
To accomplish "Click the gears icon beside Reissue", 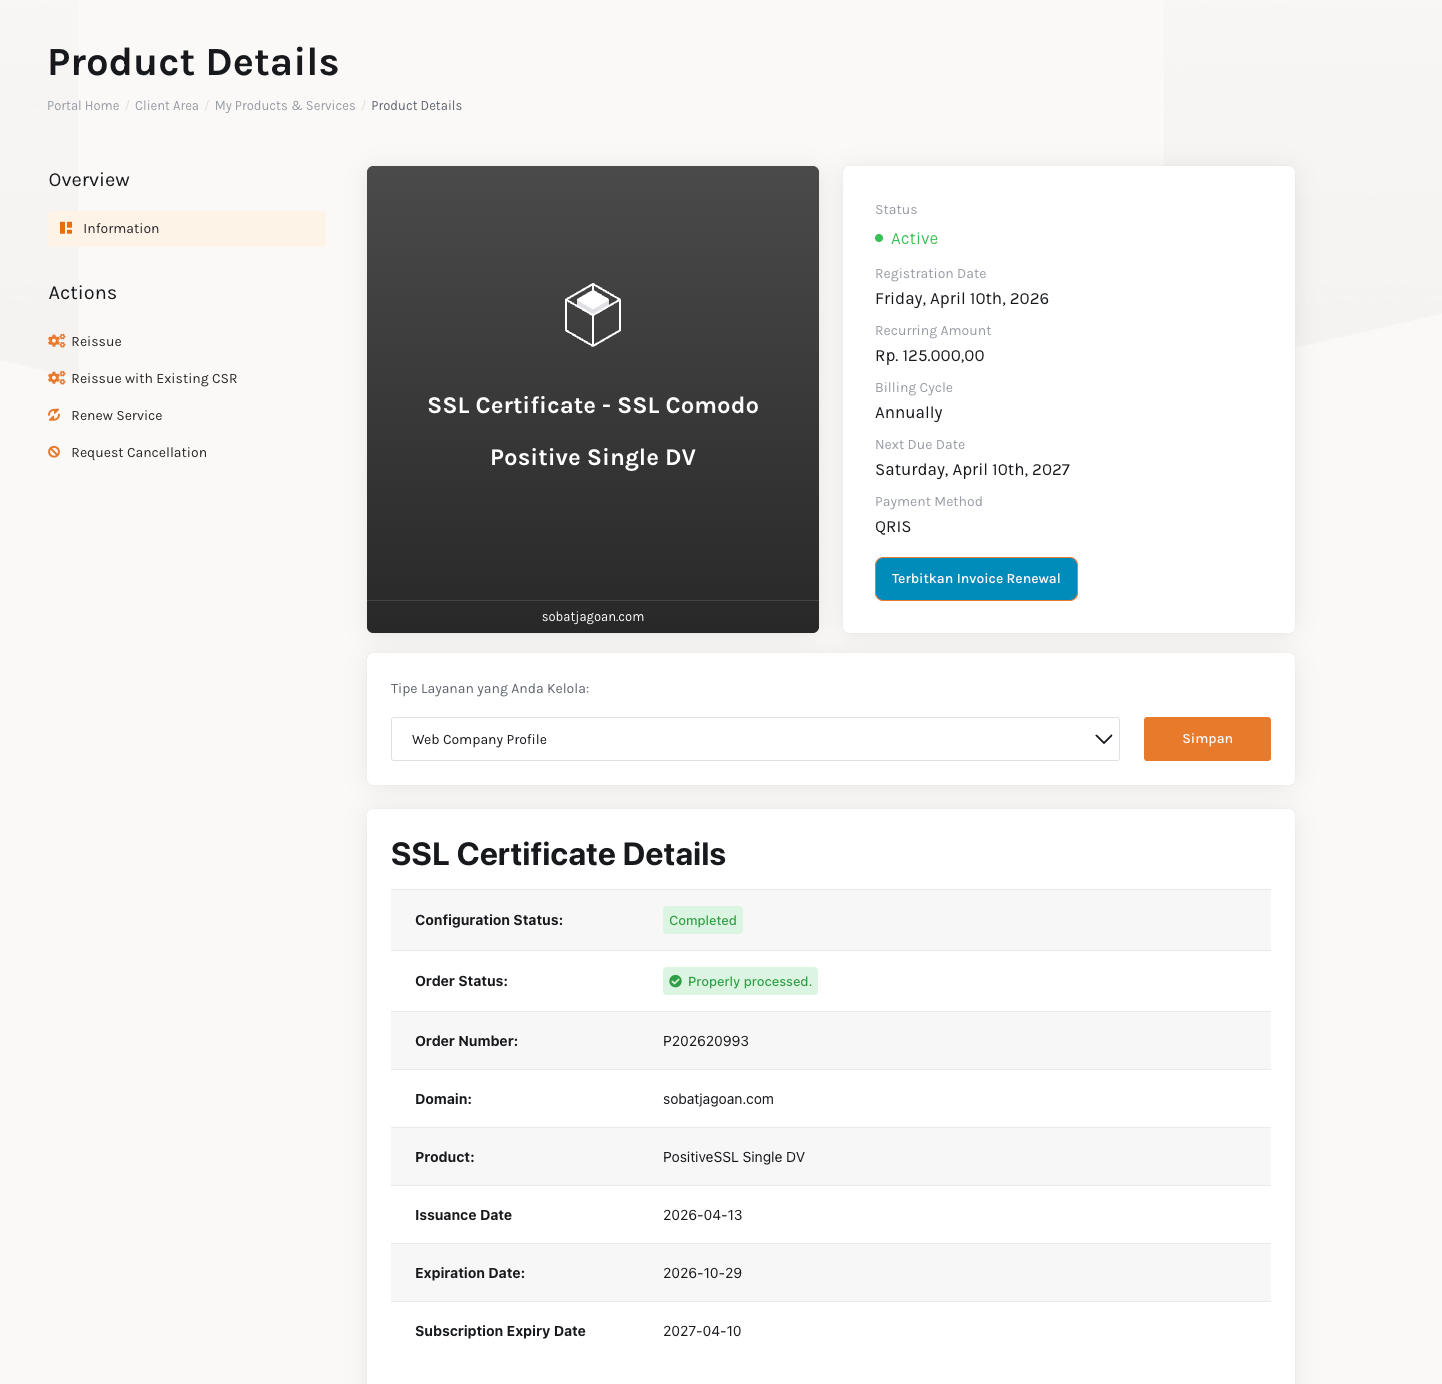I will (56, 341).
